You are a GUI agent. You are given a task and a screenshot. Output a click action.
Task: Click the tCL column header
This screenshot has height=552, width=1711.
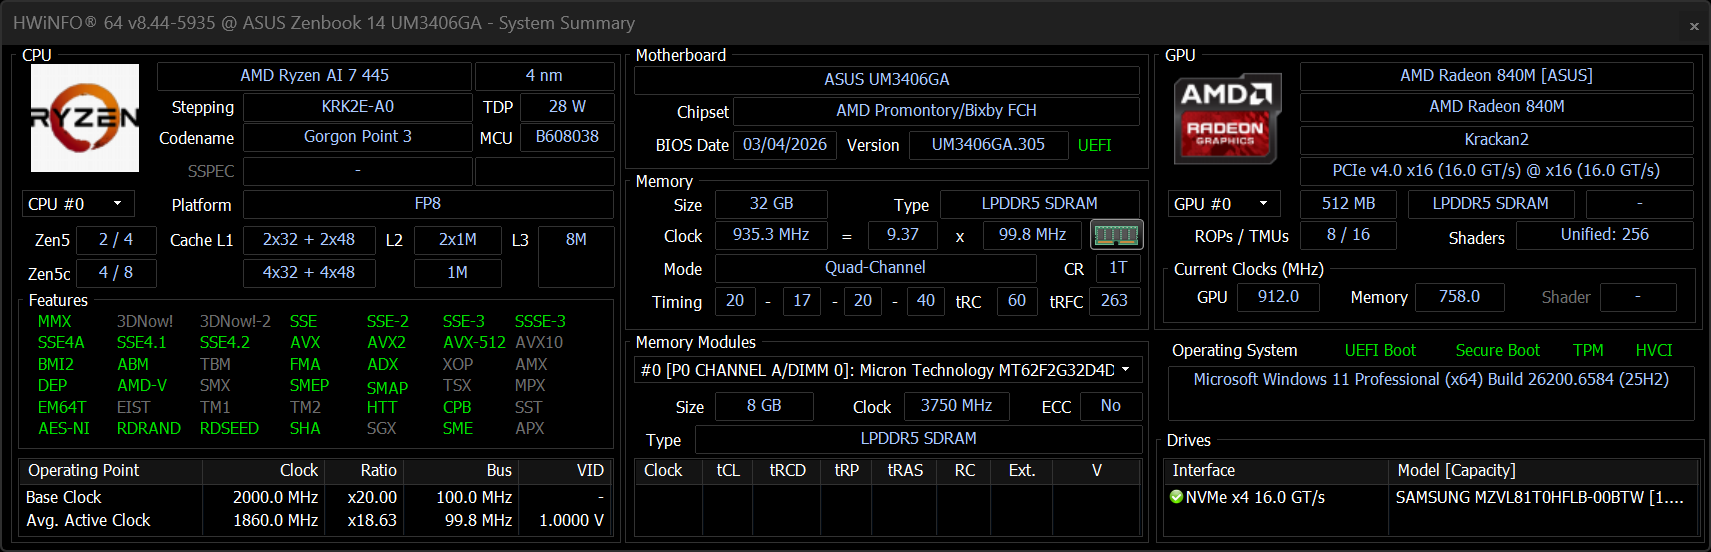pyautogui.click(x=728, y=470)
